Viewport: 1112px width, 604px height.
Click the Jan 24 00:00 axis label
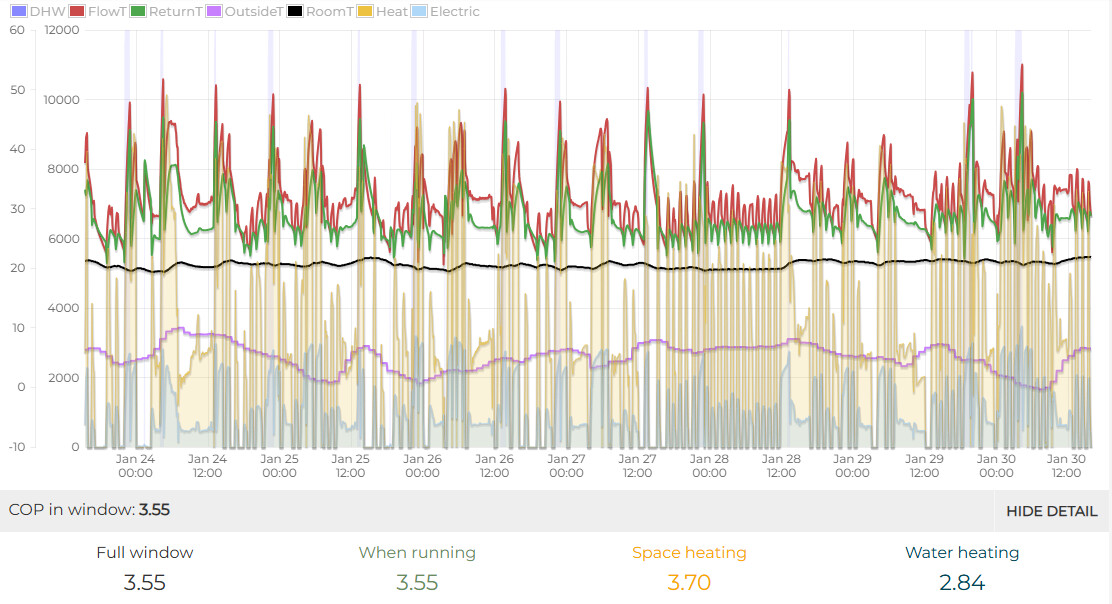[x=135, y=466]
